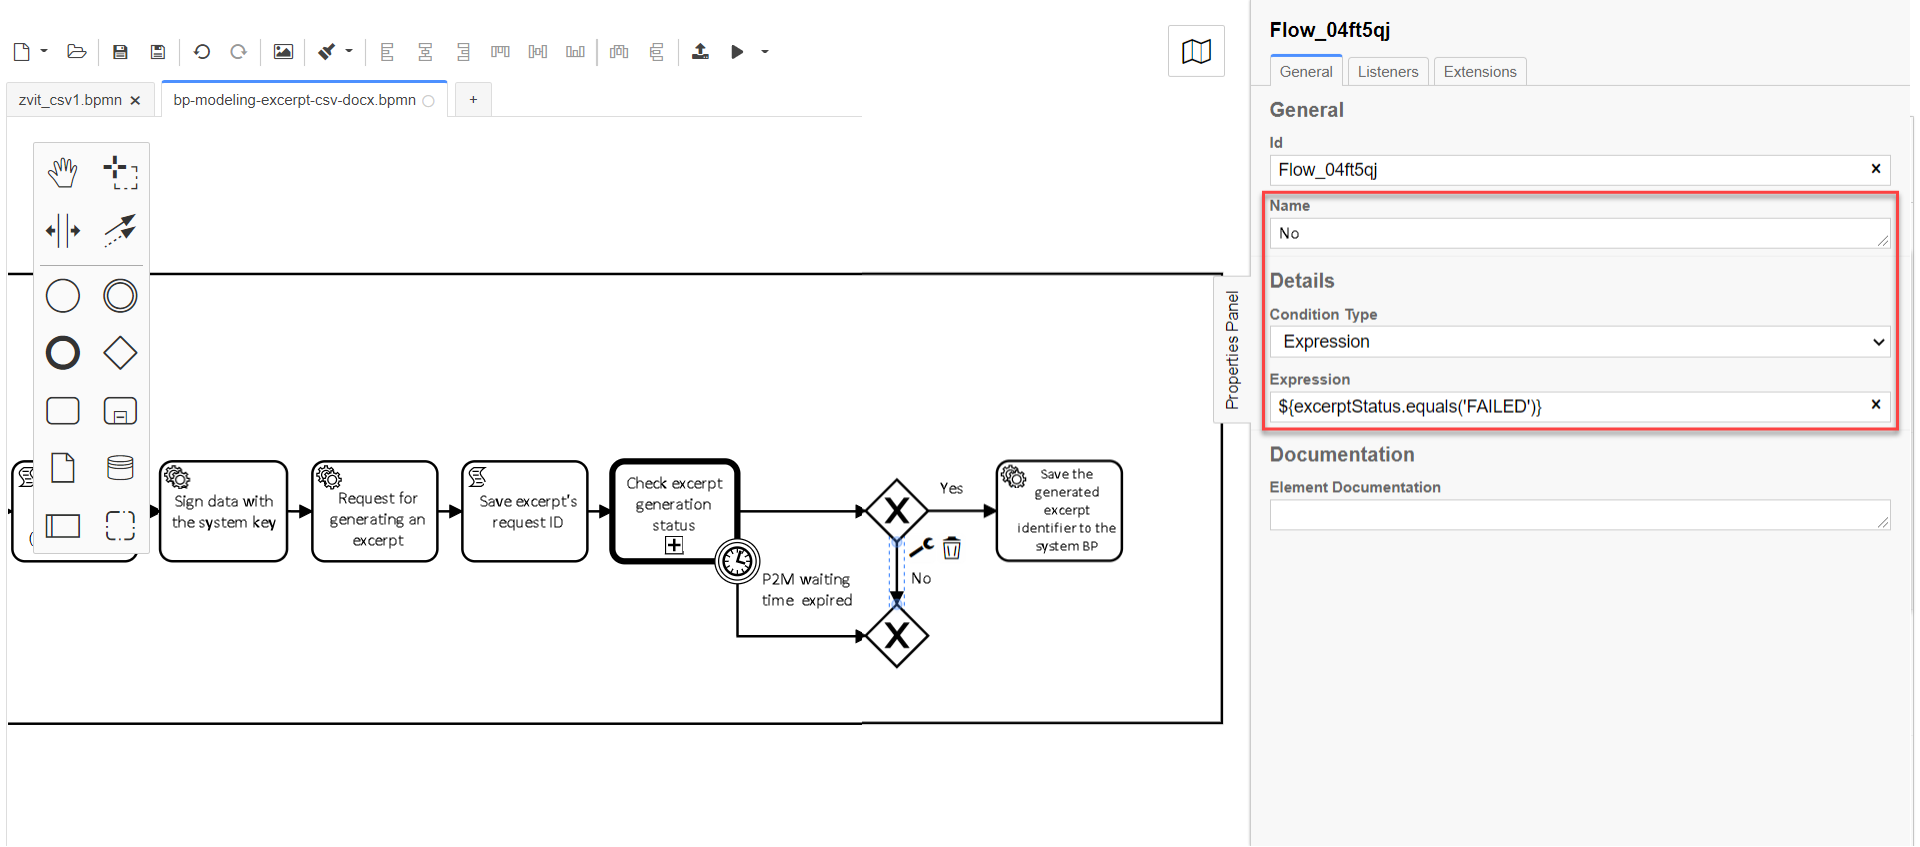Align selected elements left
This screenshot has width=1920, height=847.
pyautogui.click(x=387, y=52)
